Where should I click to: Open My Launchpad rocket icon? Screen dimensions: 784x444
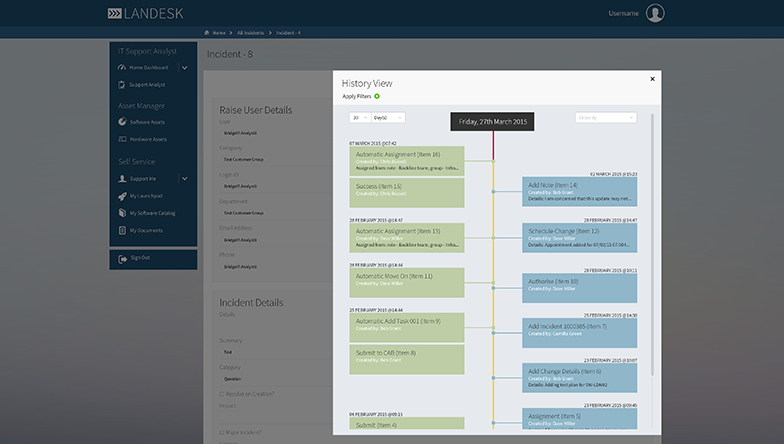122,195
